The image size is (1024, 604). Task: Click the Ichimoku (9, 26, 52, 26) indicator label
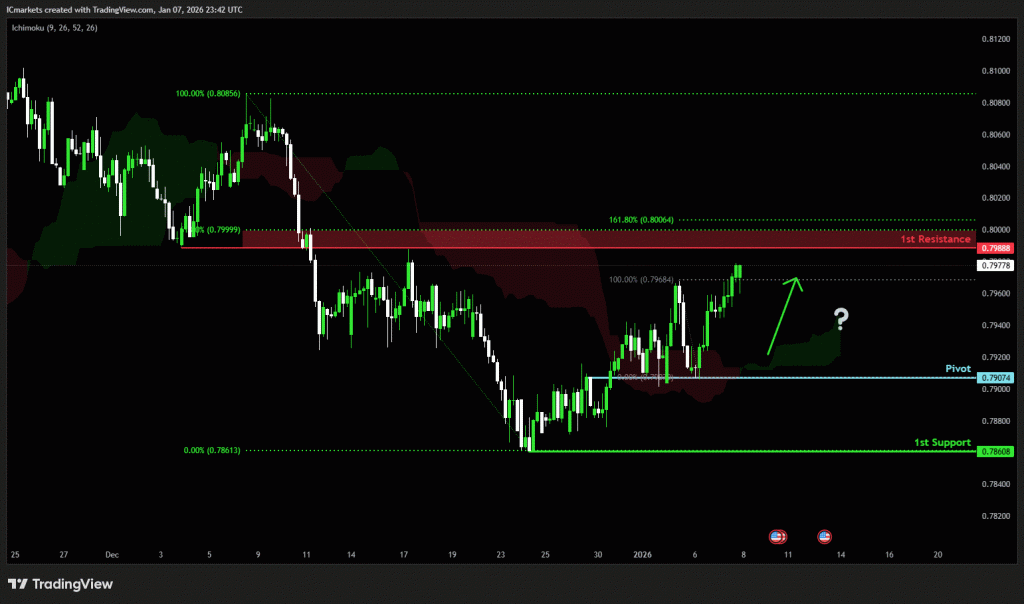tap(54, 28)
